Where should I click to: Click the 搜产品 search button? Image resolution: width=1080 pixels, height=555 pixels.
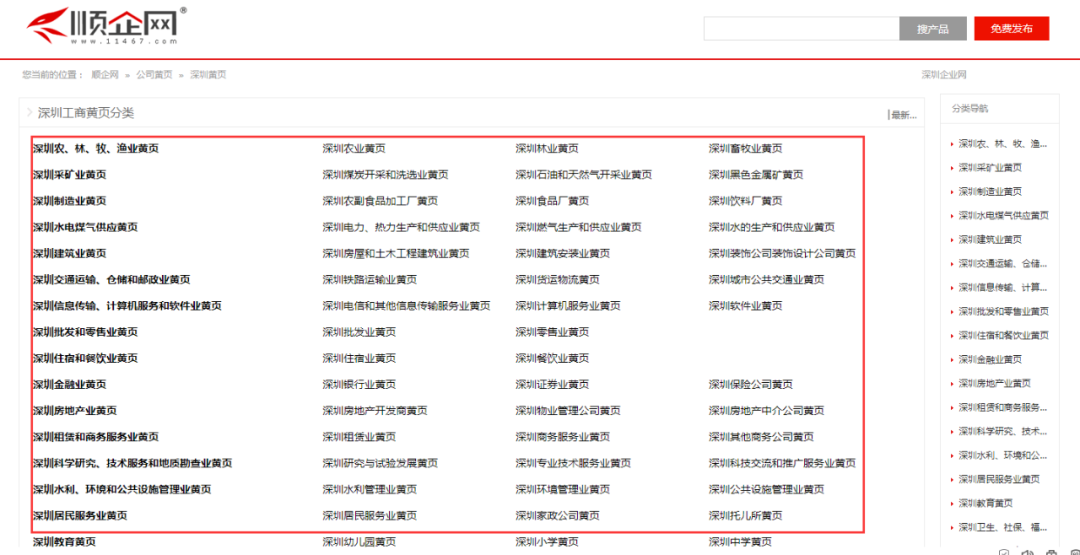pyautogui.click(x=933, y=29)
